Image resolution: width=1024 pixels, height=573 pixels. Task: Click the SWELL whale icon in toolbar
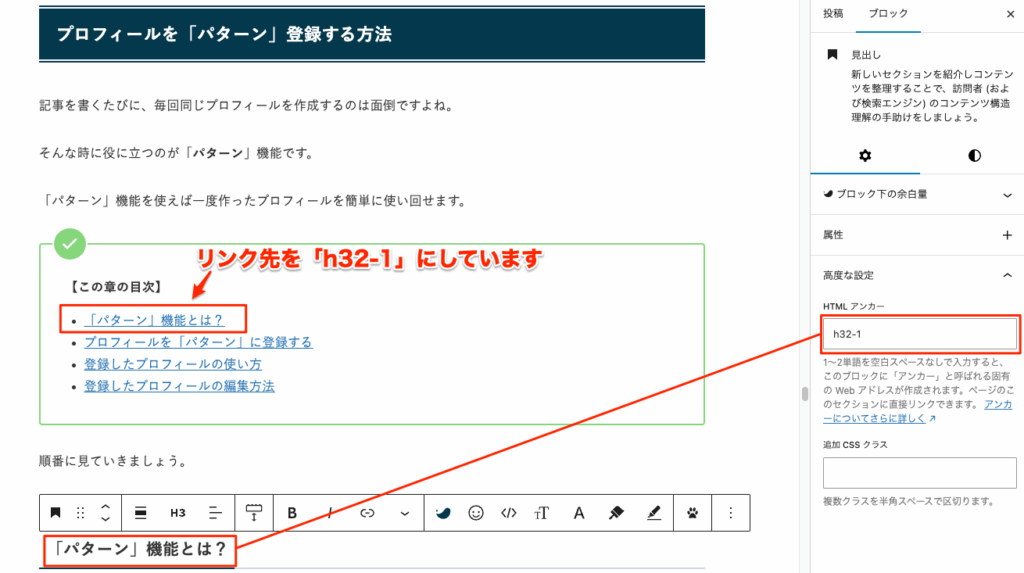click(443, 513)
